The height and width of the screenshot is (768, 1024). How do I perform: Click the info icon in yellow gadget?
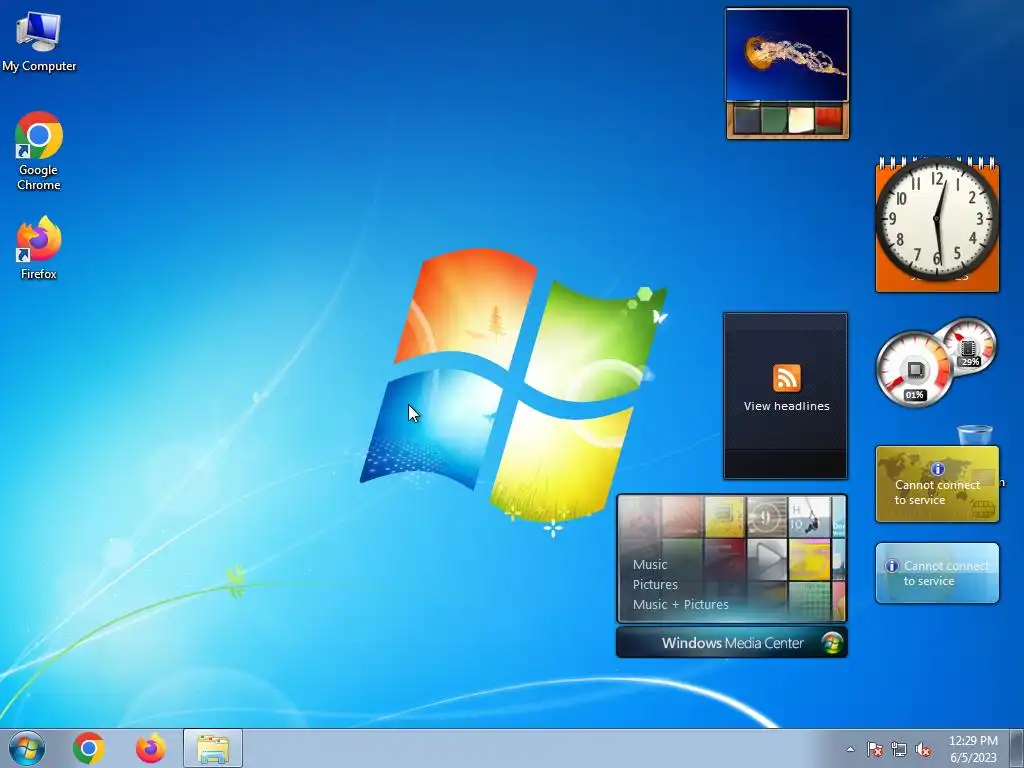tap(938, 469)
